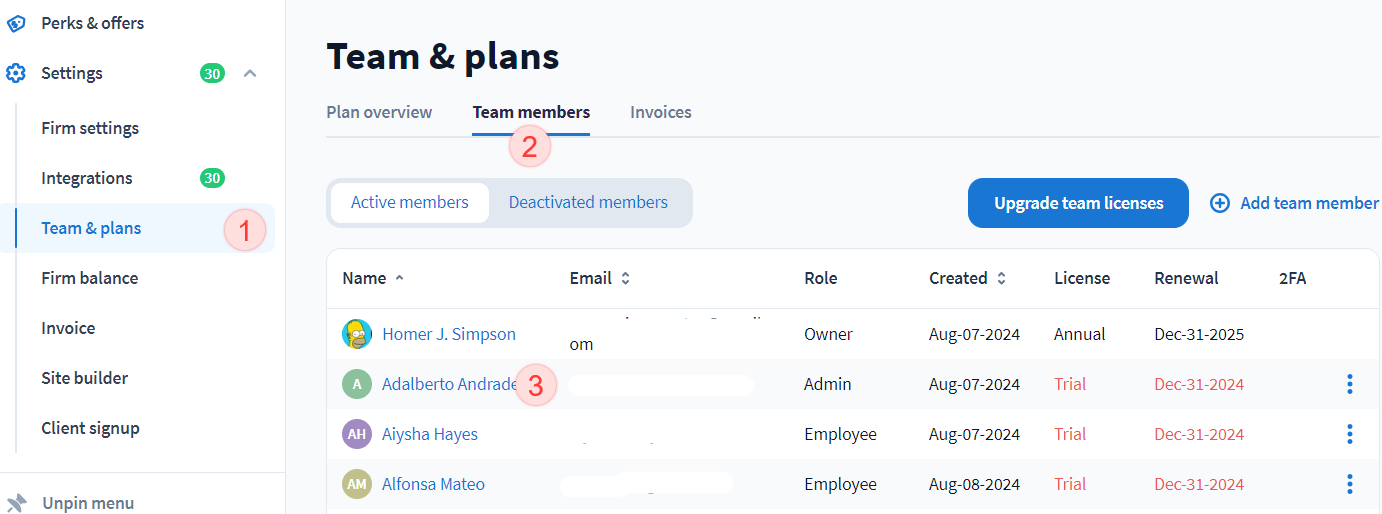This screenshot has height=514, width=1382.
Task: Open the Plan overview tab
Action: [x=379, y=112]
